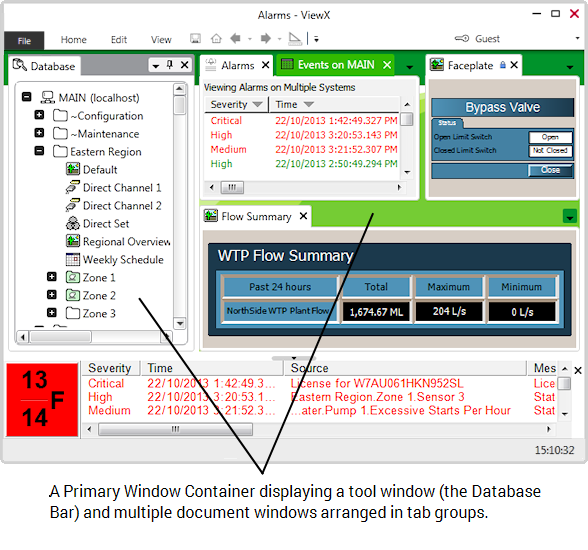Click the Home icon in toolbar
This screenshot has height=550, width=588.
click(x=216, y=39)
